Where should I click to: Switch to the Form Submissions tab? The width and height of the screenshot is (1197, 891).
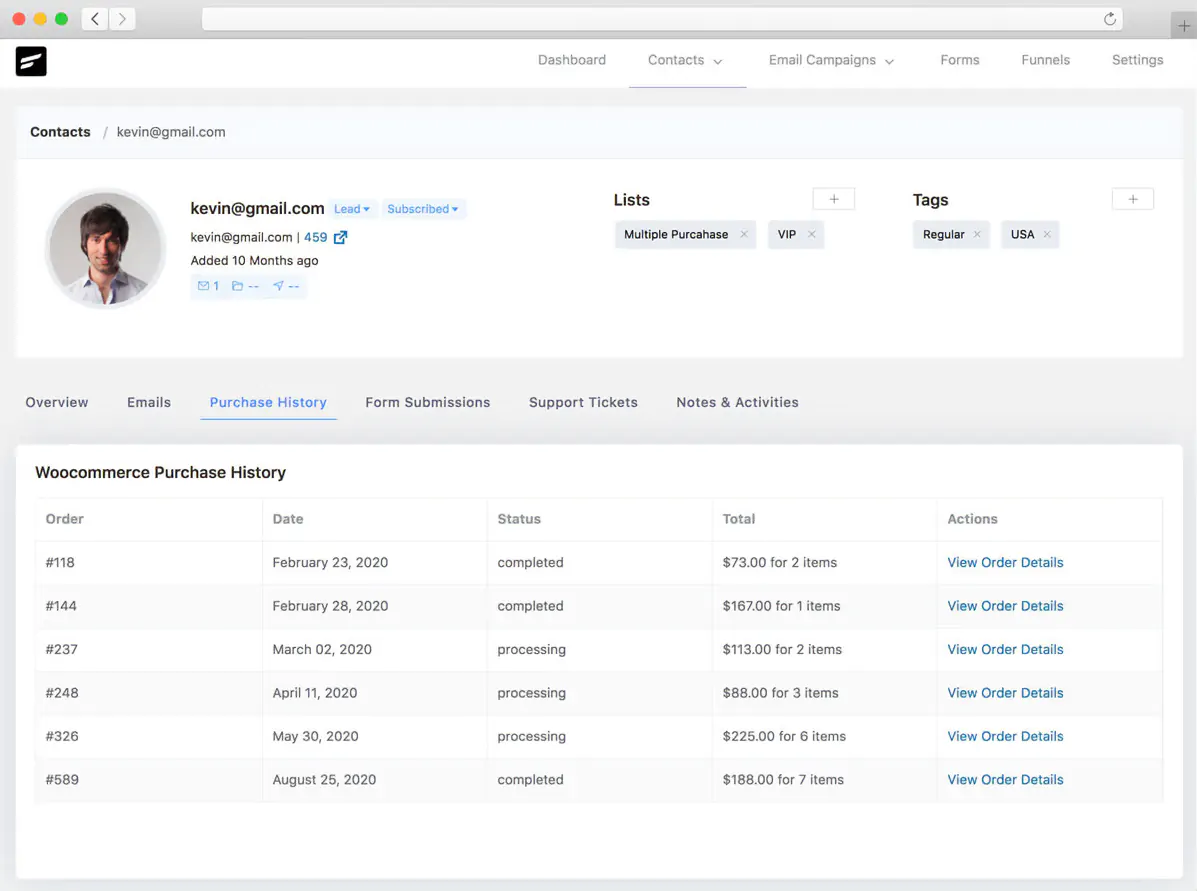427,402
